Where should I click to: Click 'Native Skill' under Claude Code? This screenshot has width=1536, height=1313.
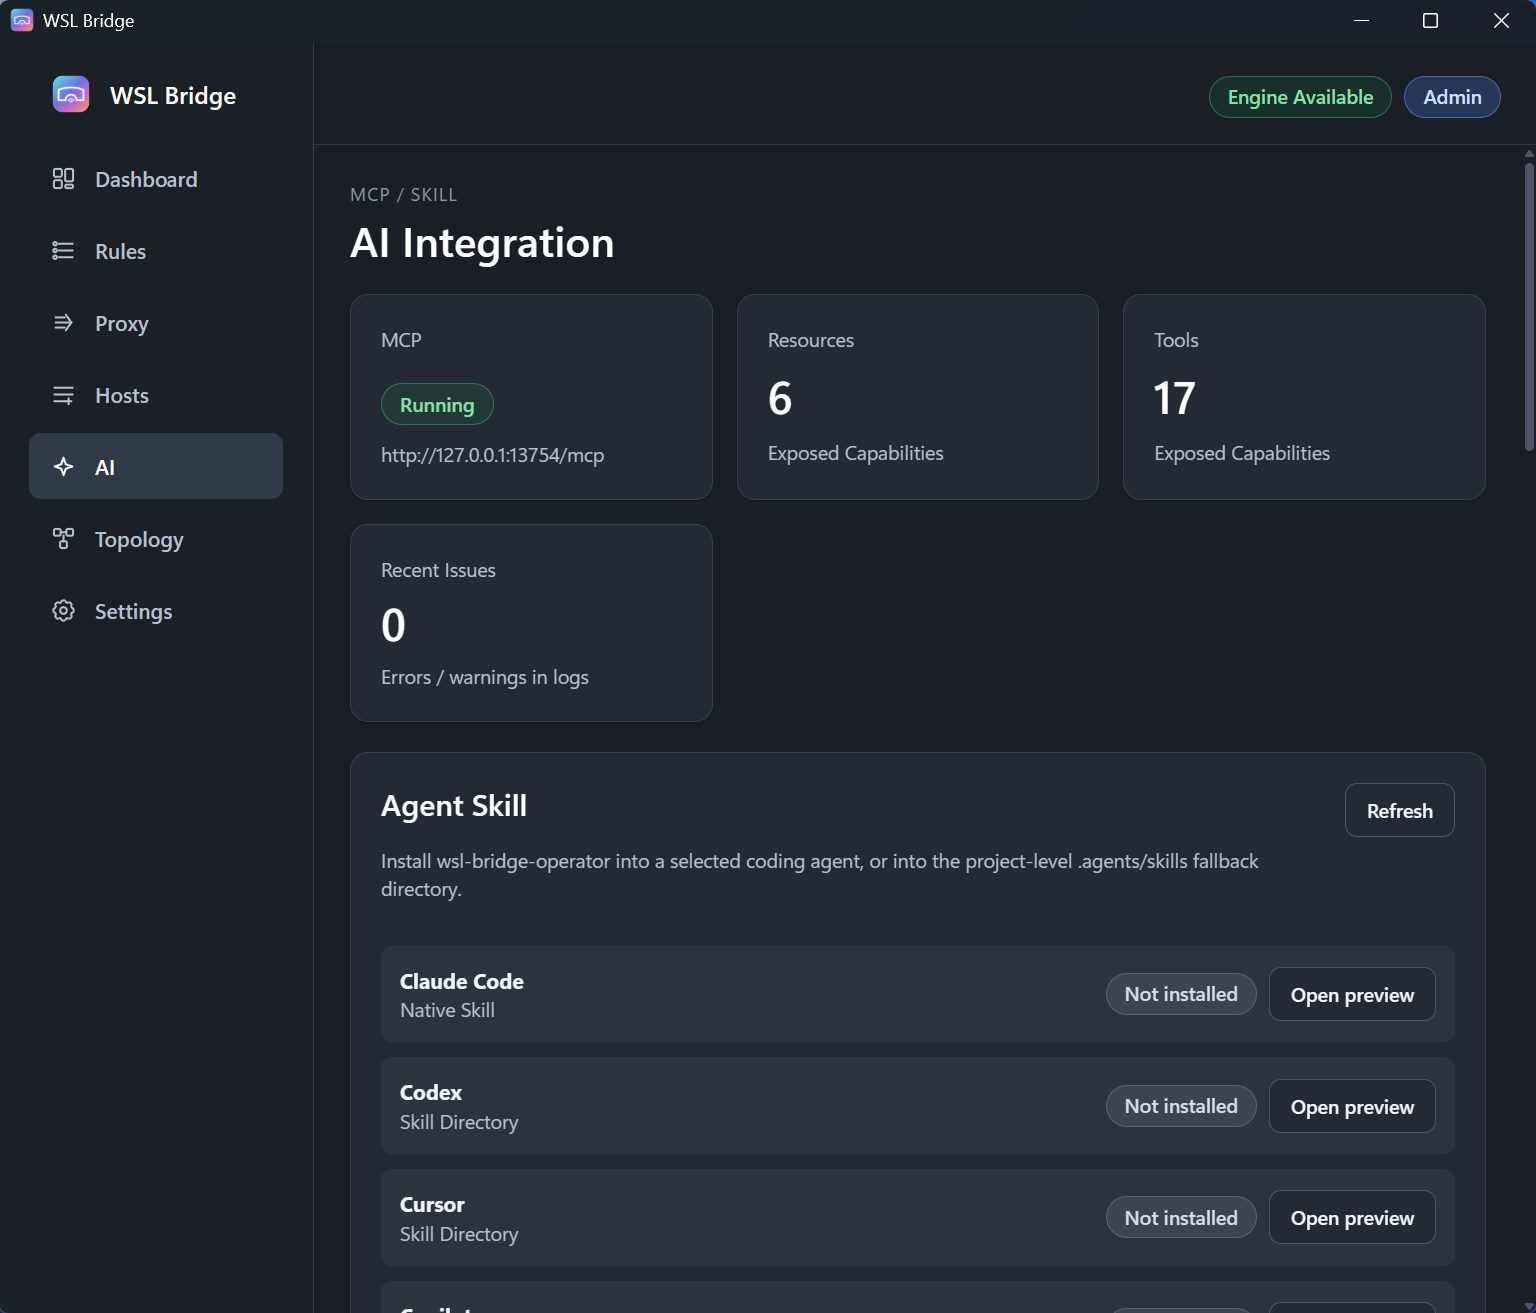(447, 1010)
